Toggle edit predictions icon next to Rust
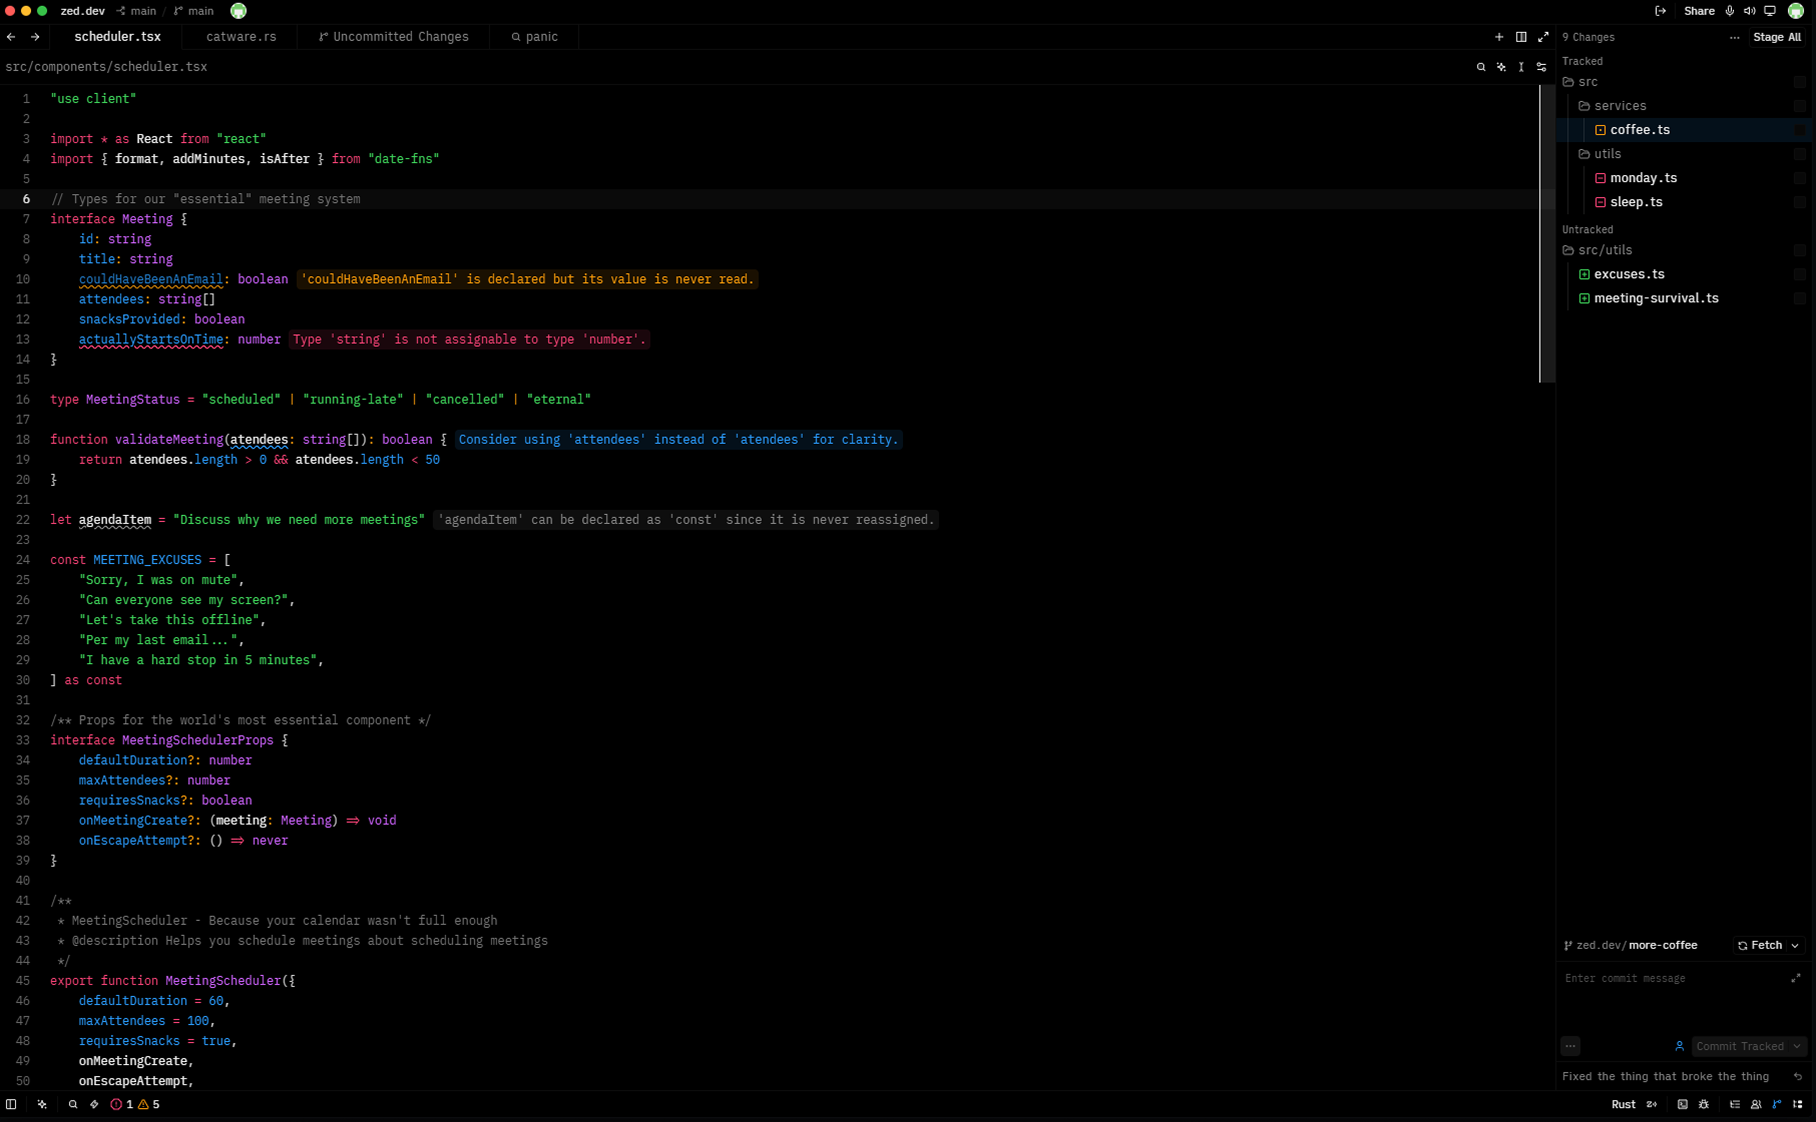1816x1122 pixels. pos(1652,1104)
